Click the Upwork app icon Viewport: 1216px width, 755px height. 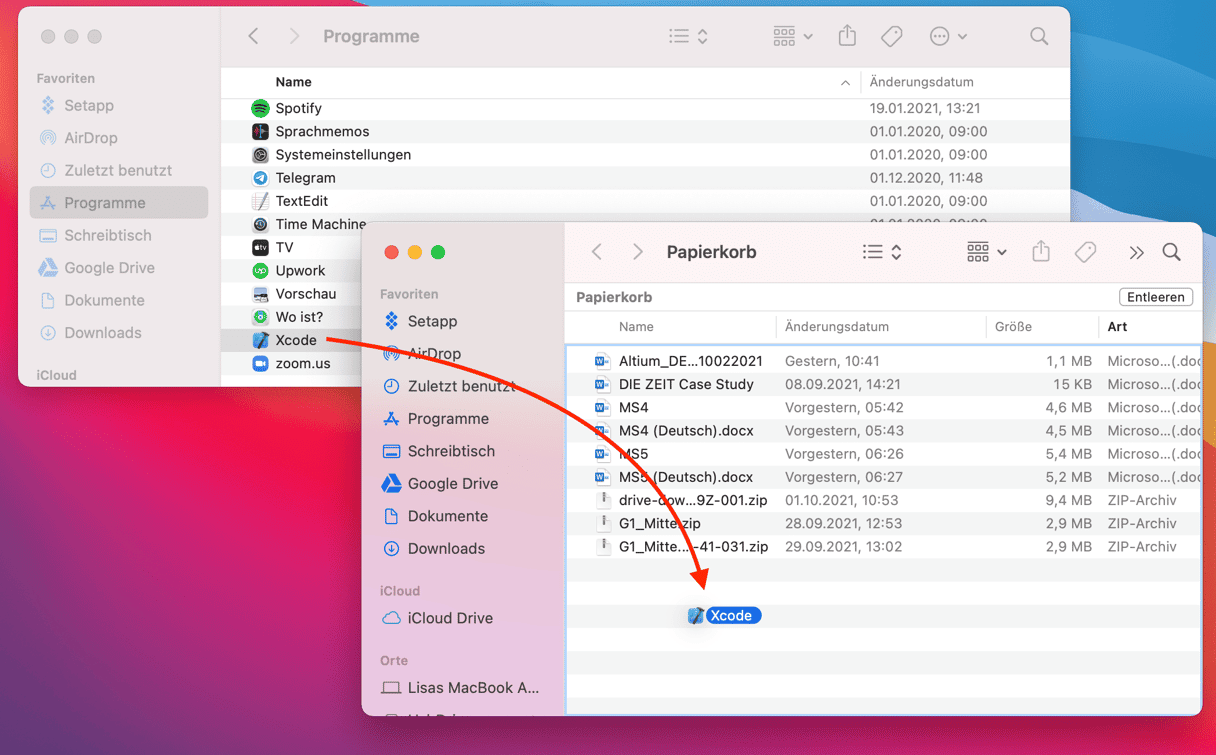(260, 271)
